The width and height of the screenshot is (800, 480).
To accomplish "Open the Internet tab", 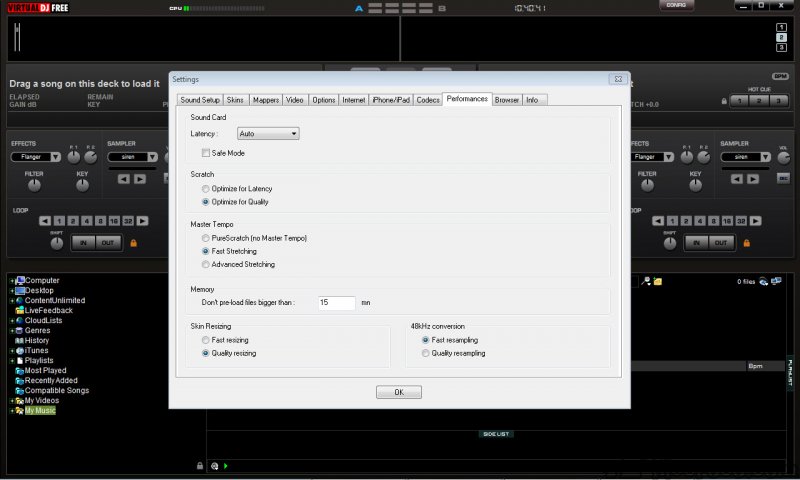I will tap(354, 100).
